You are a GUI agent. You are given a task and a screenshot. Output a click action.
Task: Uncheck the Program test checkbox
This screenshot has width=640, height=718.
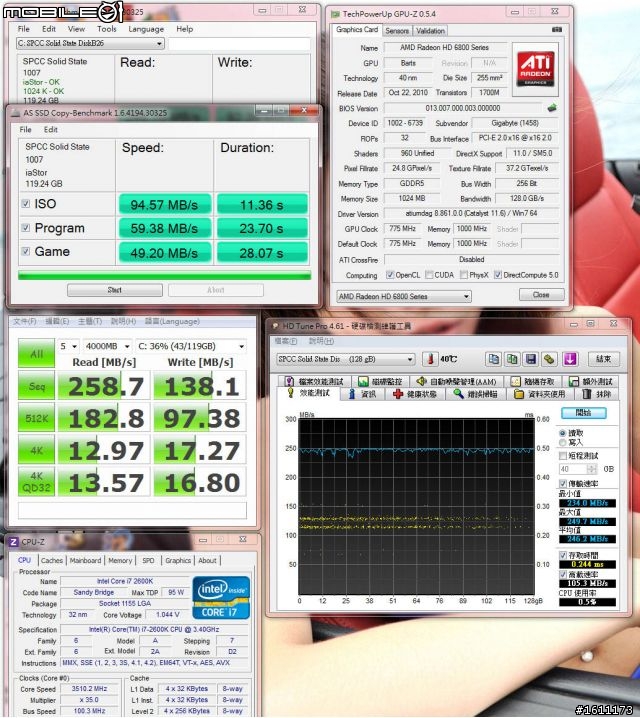click(x=26, y=228)
